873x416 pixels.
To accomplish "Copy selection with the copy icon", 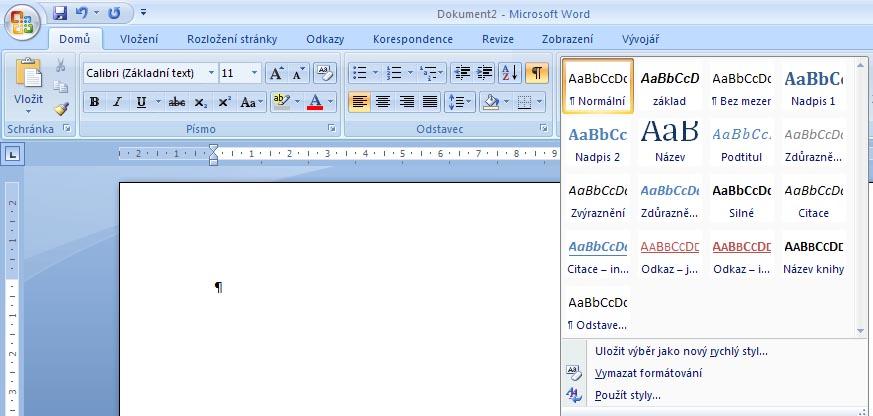I will coord(61,87).
